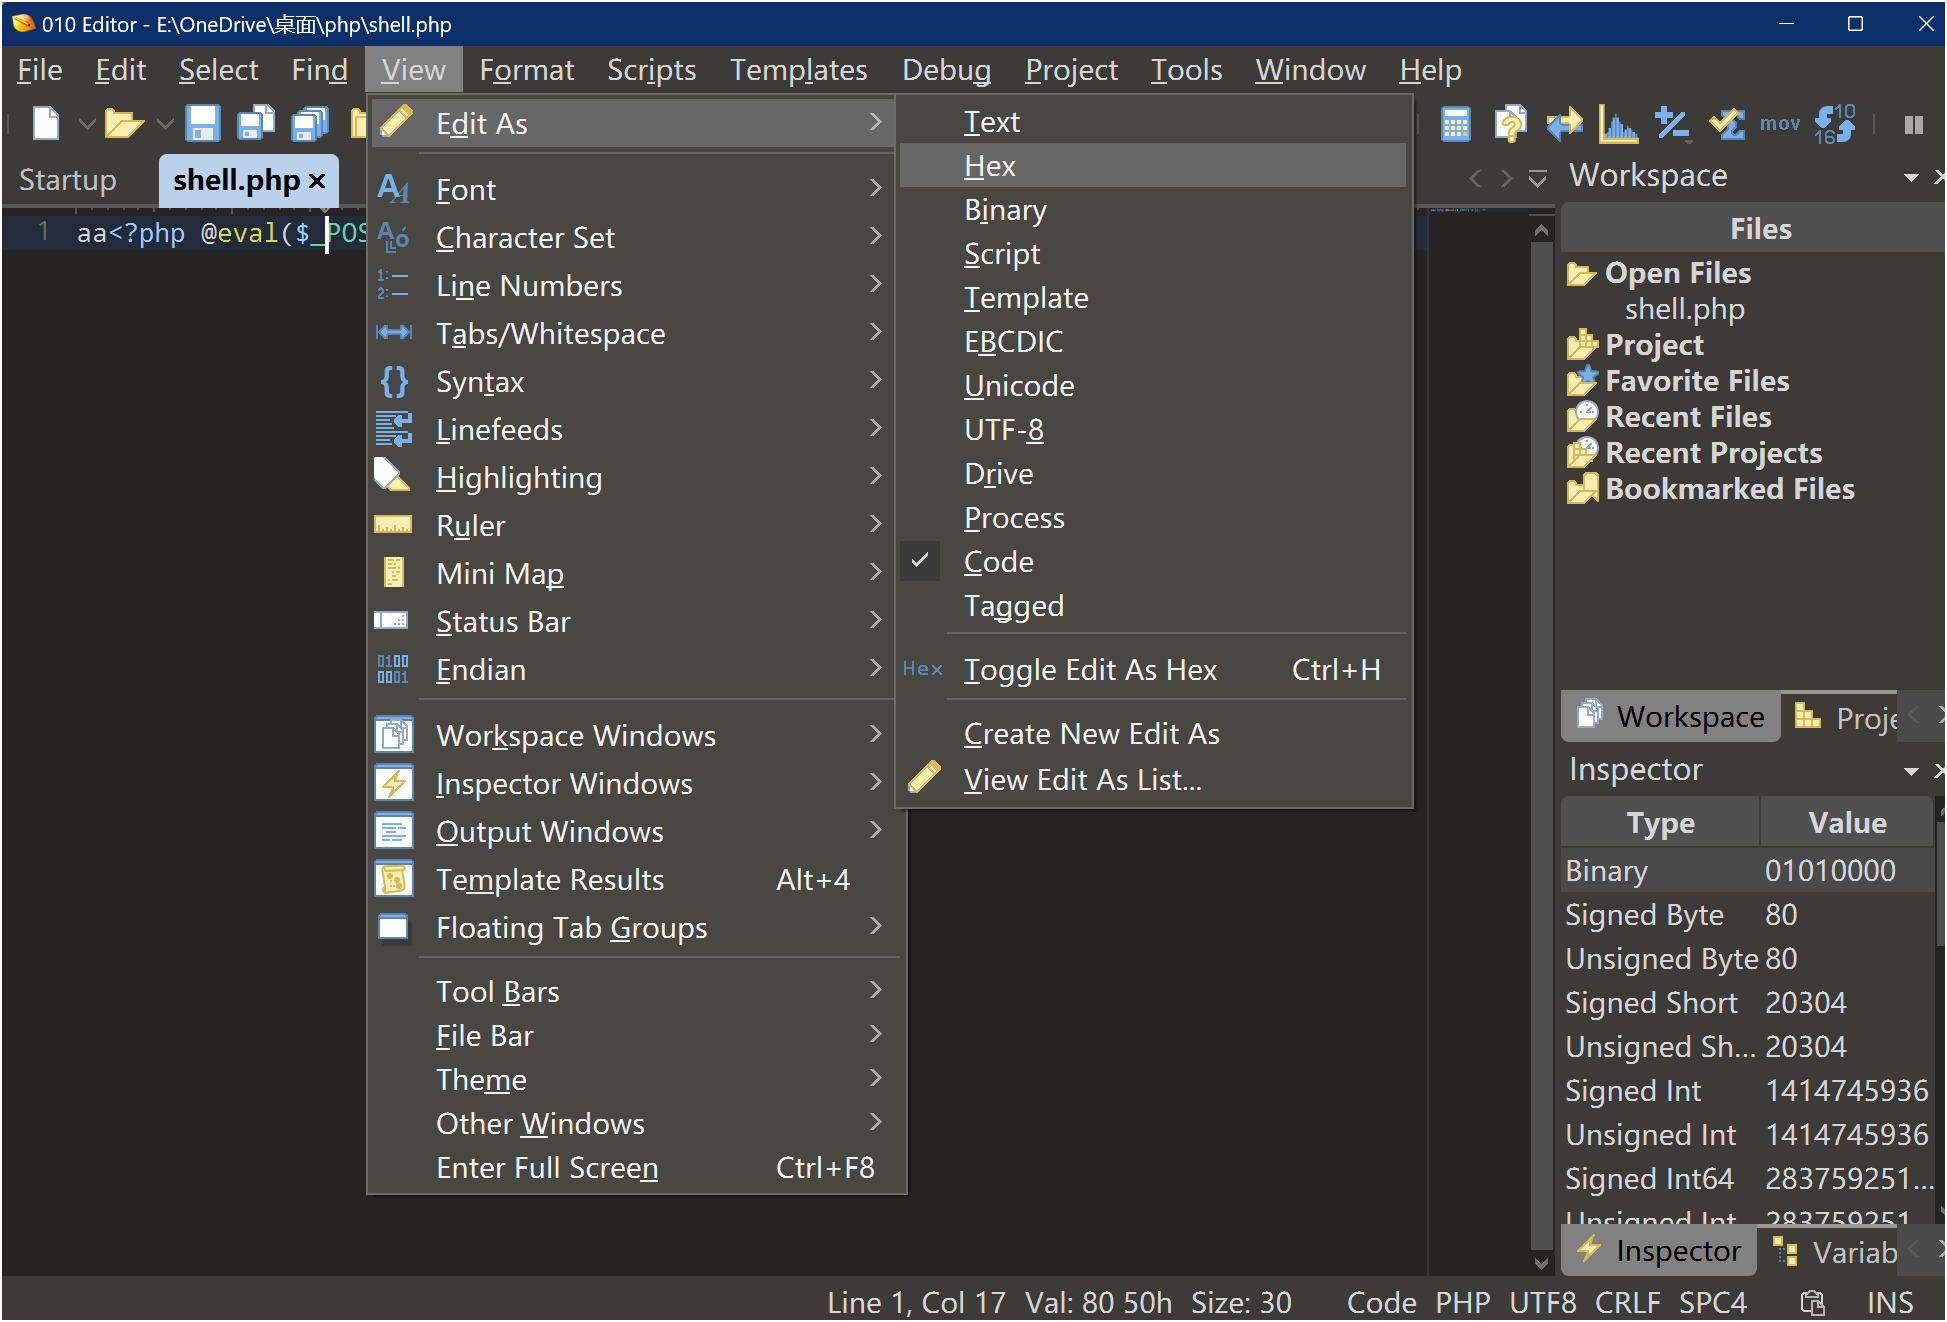The height and width of the screenshot is (1322, 1947).
Task: Choose Hex in Edit As submenu
Action: [x=990, y=166]
